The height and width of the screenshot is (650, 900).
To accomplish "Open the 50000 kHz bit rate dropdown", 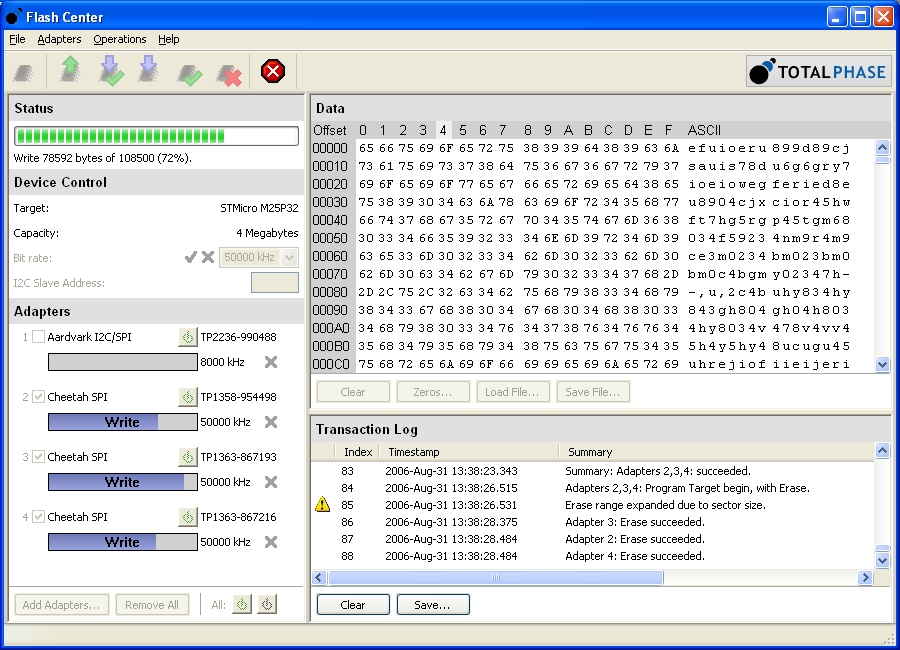I will [290, 257].
